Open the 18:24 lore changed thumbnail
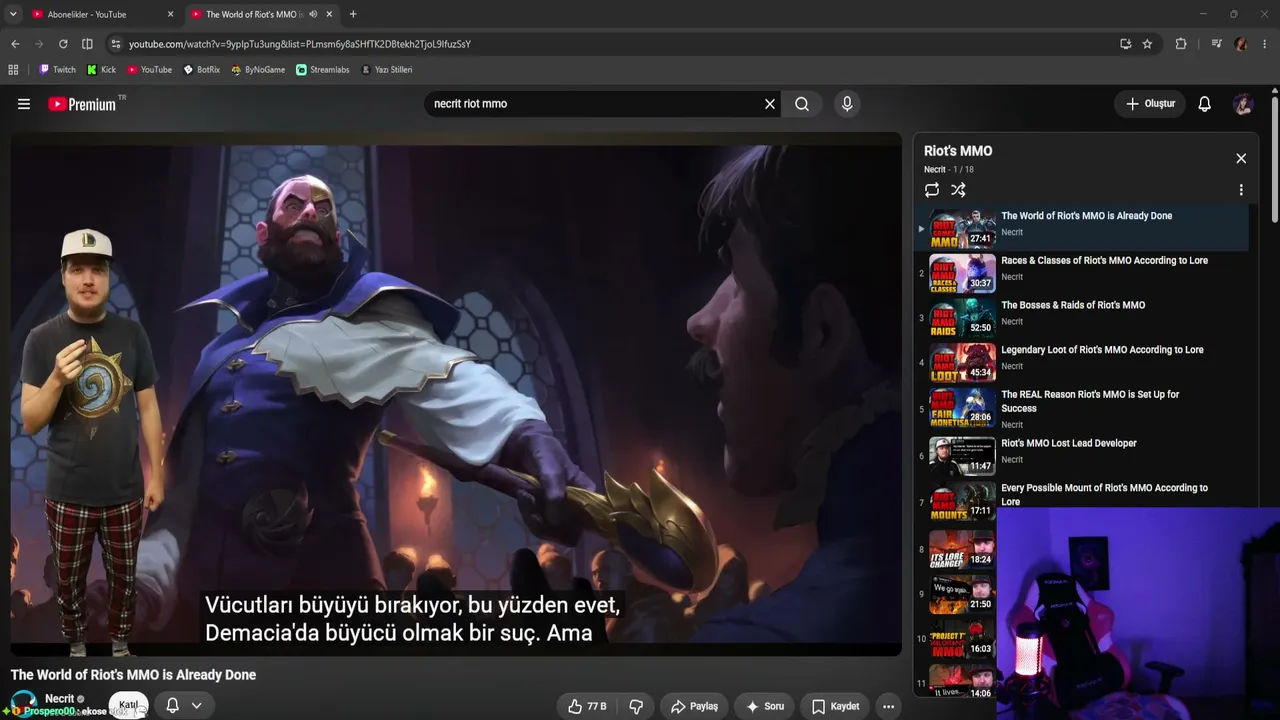Viewport: 1280px width, 720px height. 962,549
